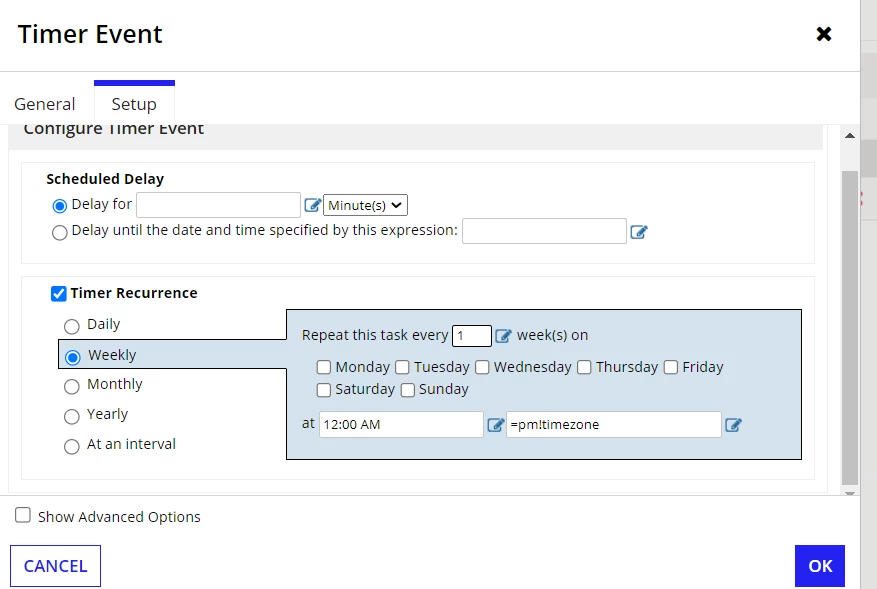Switch to the General tab
The height and width of the screenshot is (589, 877).
click(45, 104)
